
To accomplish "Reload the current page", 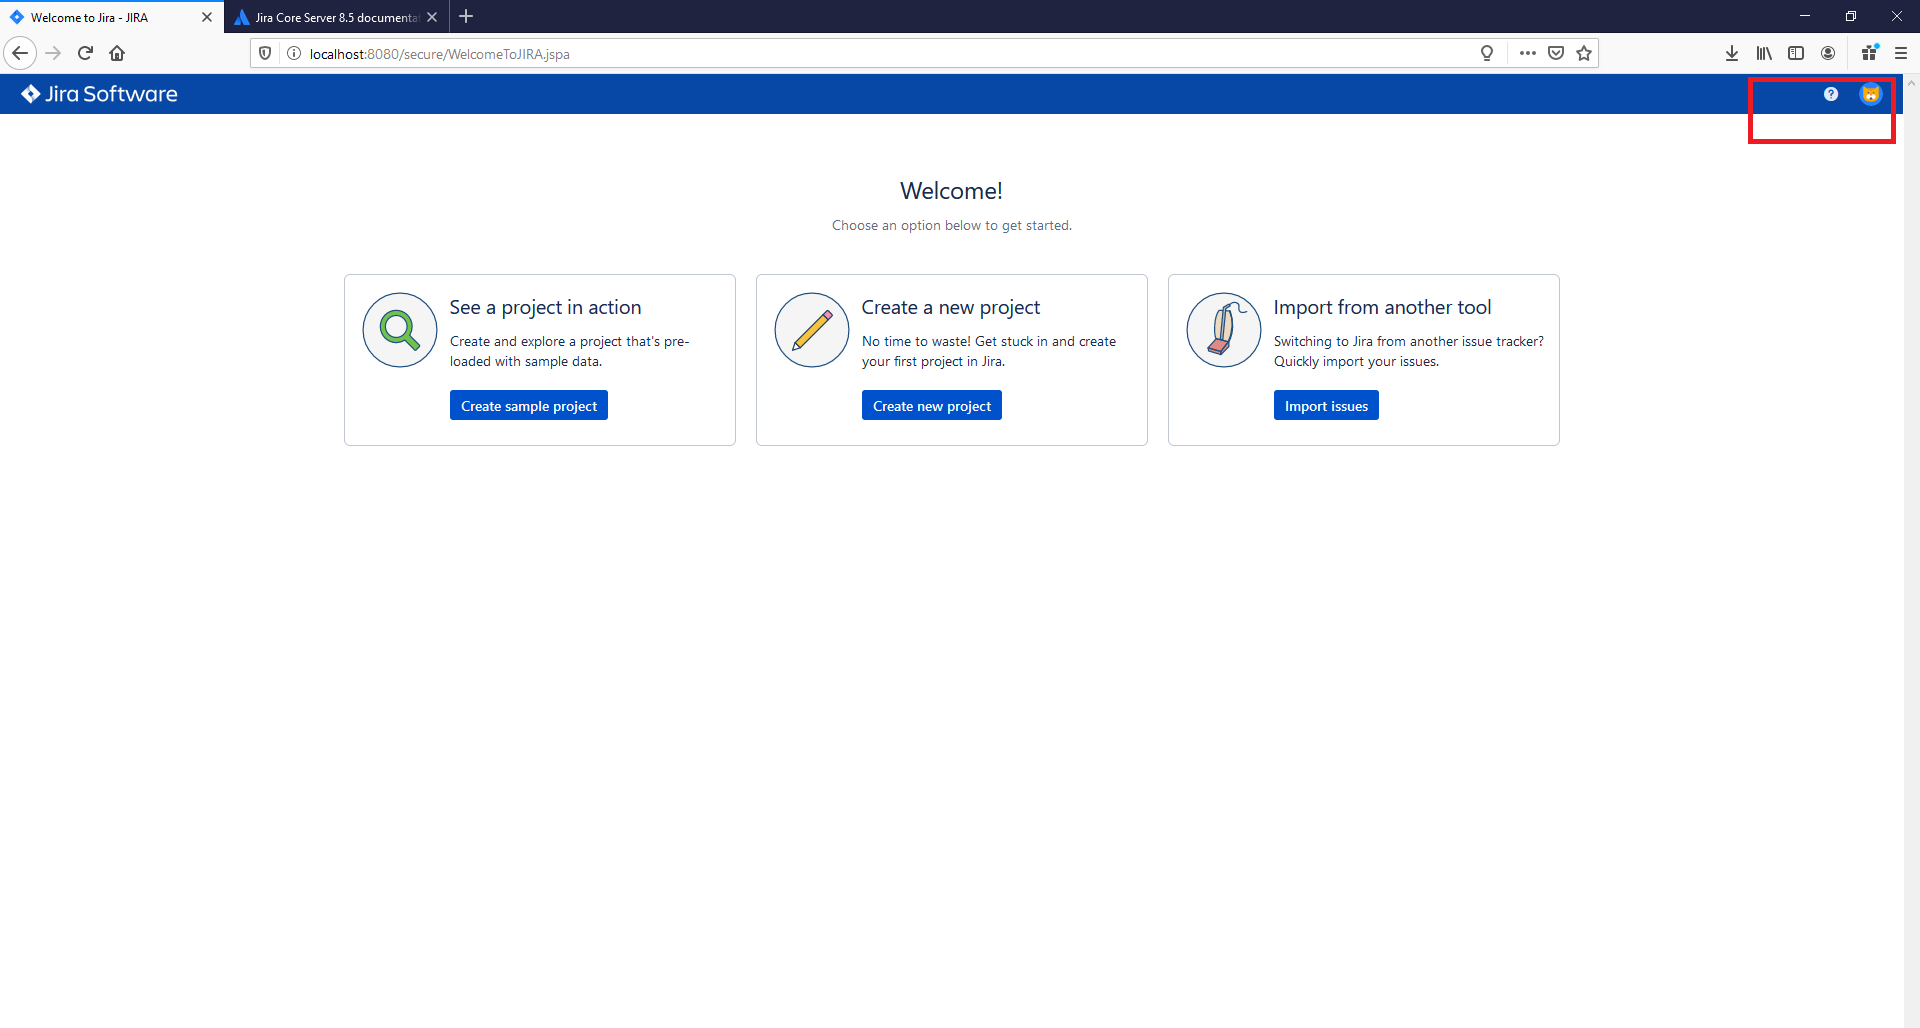I will [x=86, y=53].
